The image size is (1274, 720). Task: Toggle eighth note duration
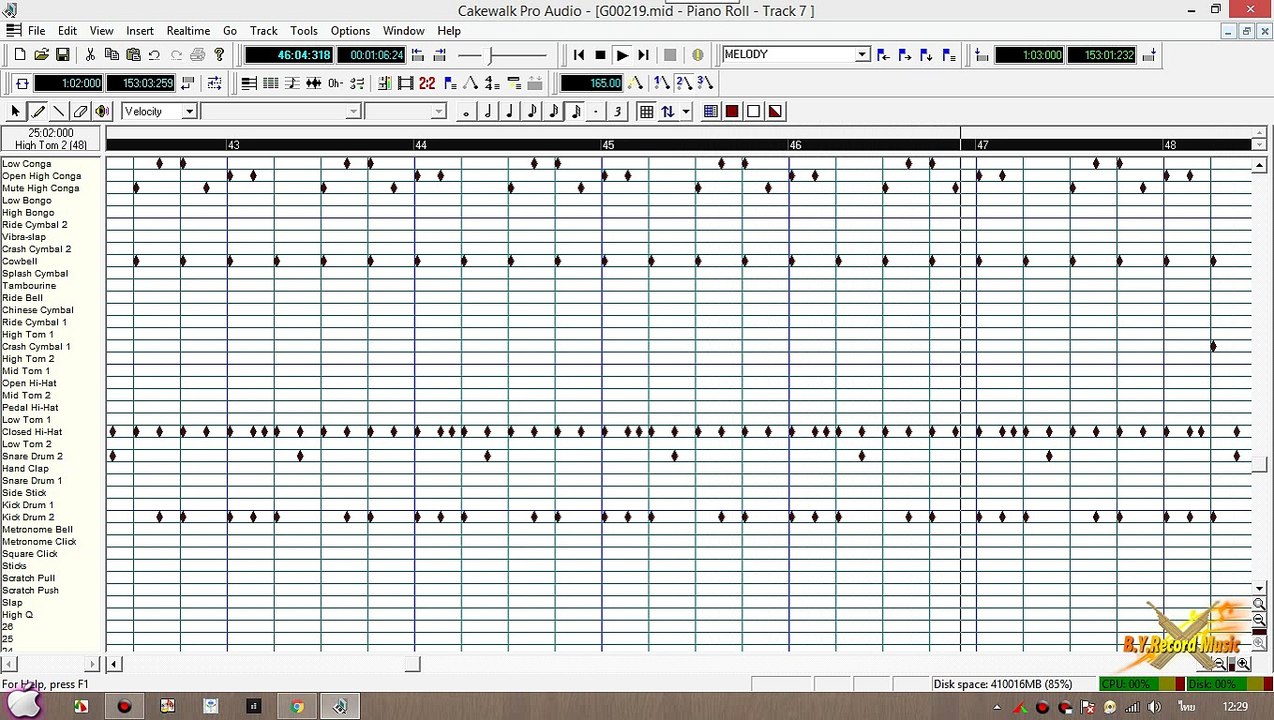pos(532,111)
